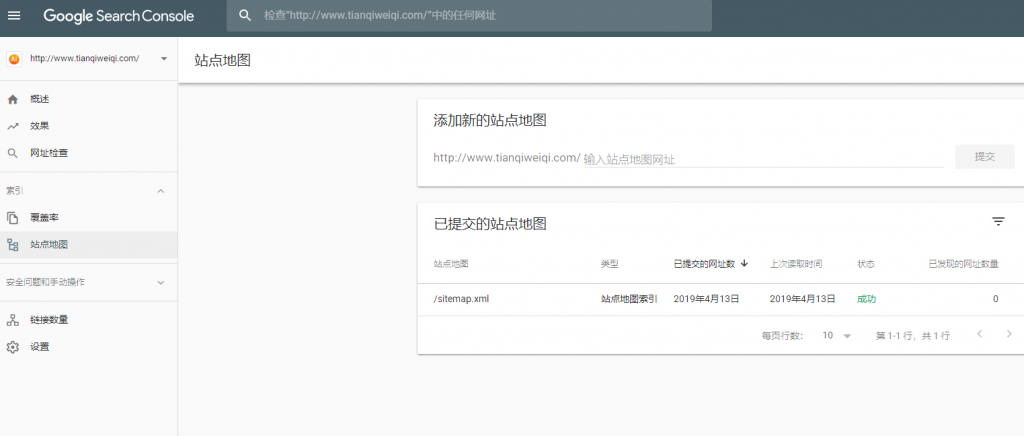Viewport: 1024px width, 436px height.
Task: Open the property selector dropdown
Action: coord(164,59)
